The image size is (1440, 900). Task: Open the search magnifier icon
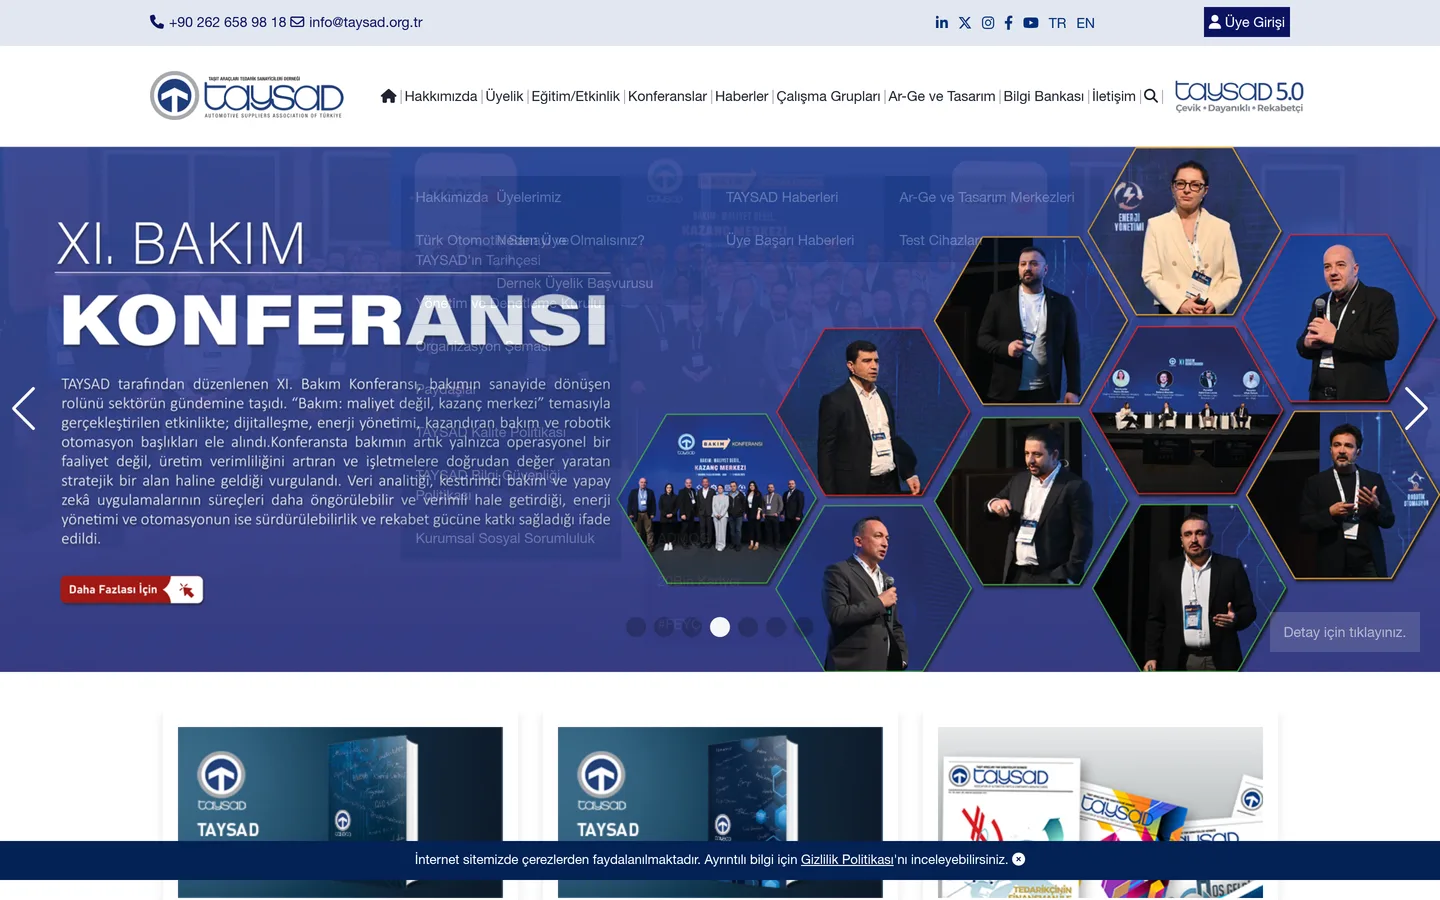tap(1151, 96)
